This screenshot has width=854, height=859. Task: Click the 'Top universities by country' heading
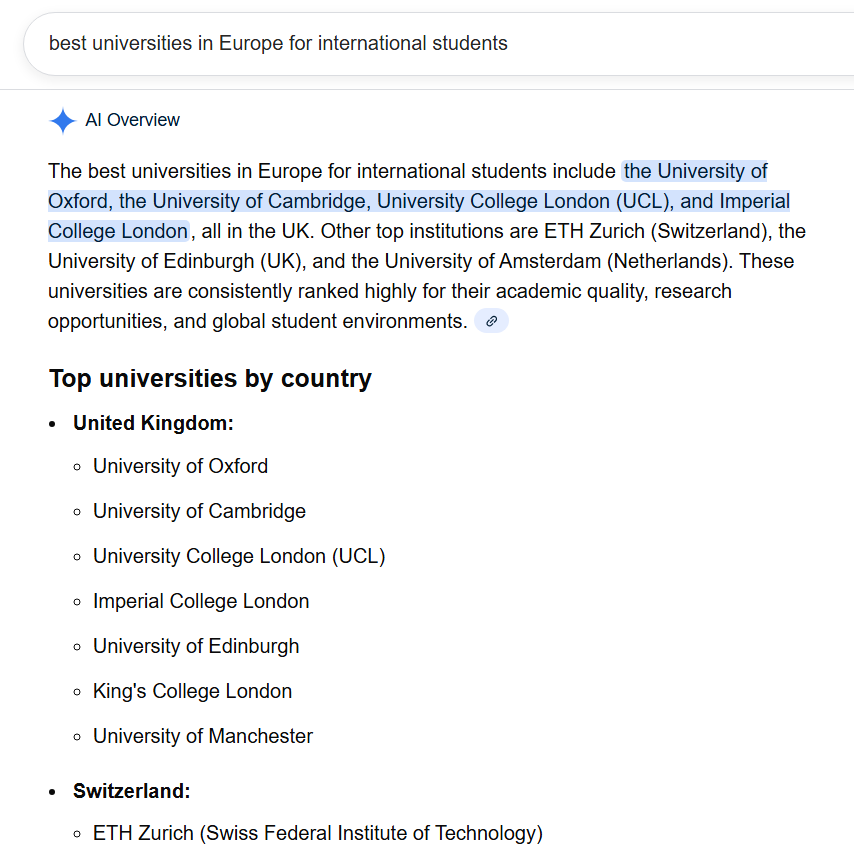pos(210,379)
